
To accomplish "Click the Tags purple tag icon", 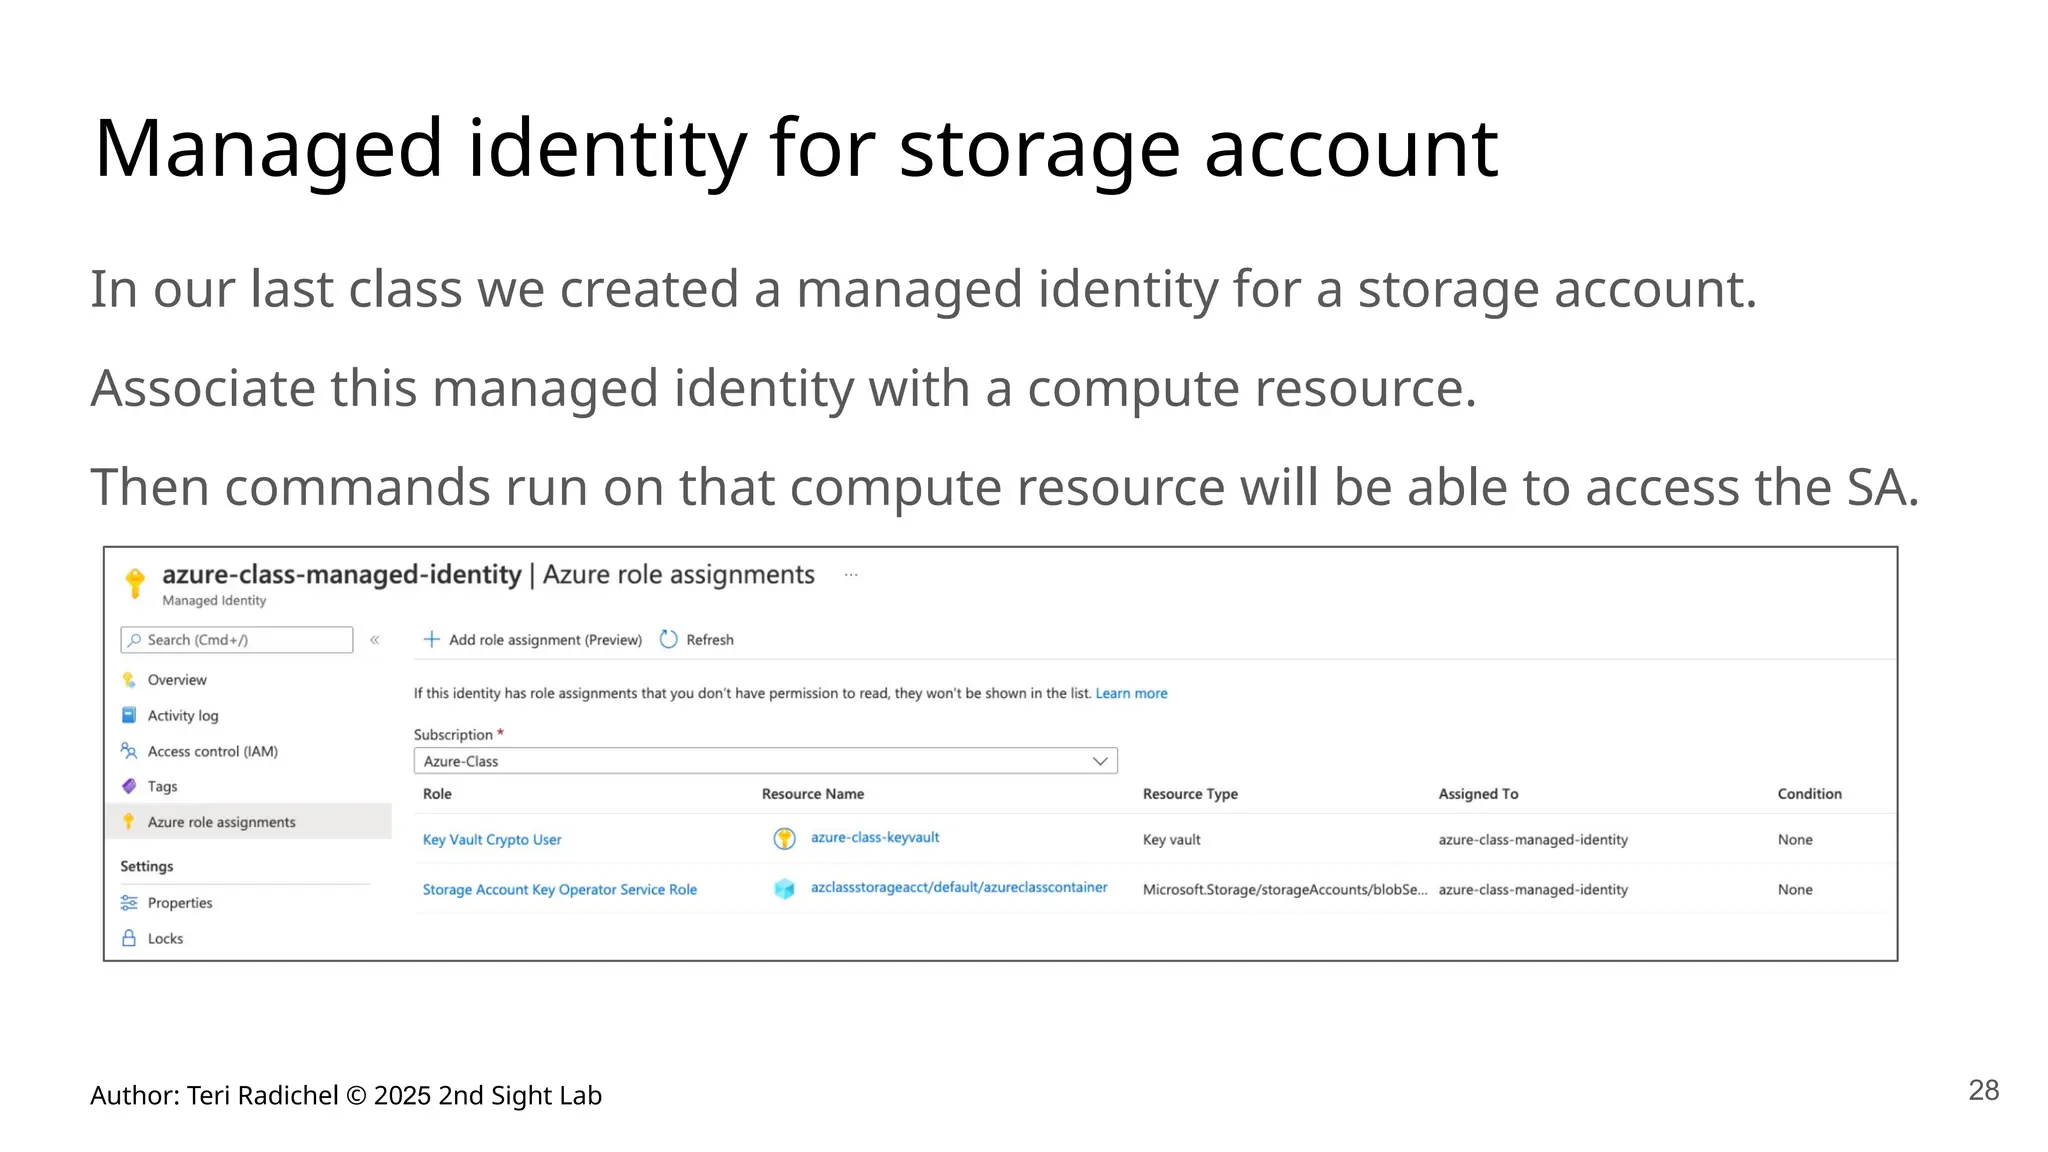I will click(129, 786).
